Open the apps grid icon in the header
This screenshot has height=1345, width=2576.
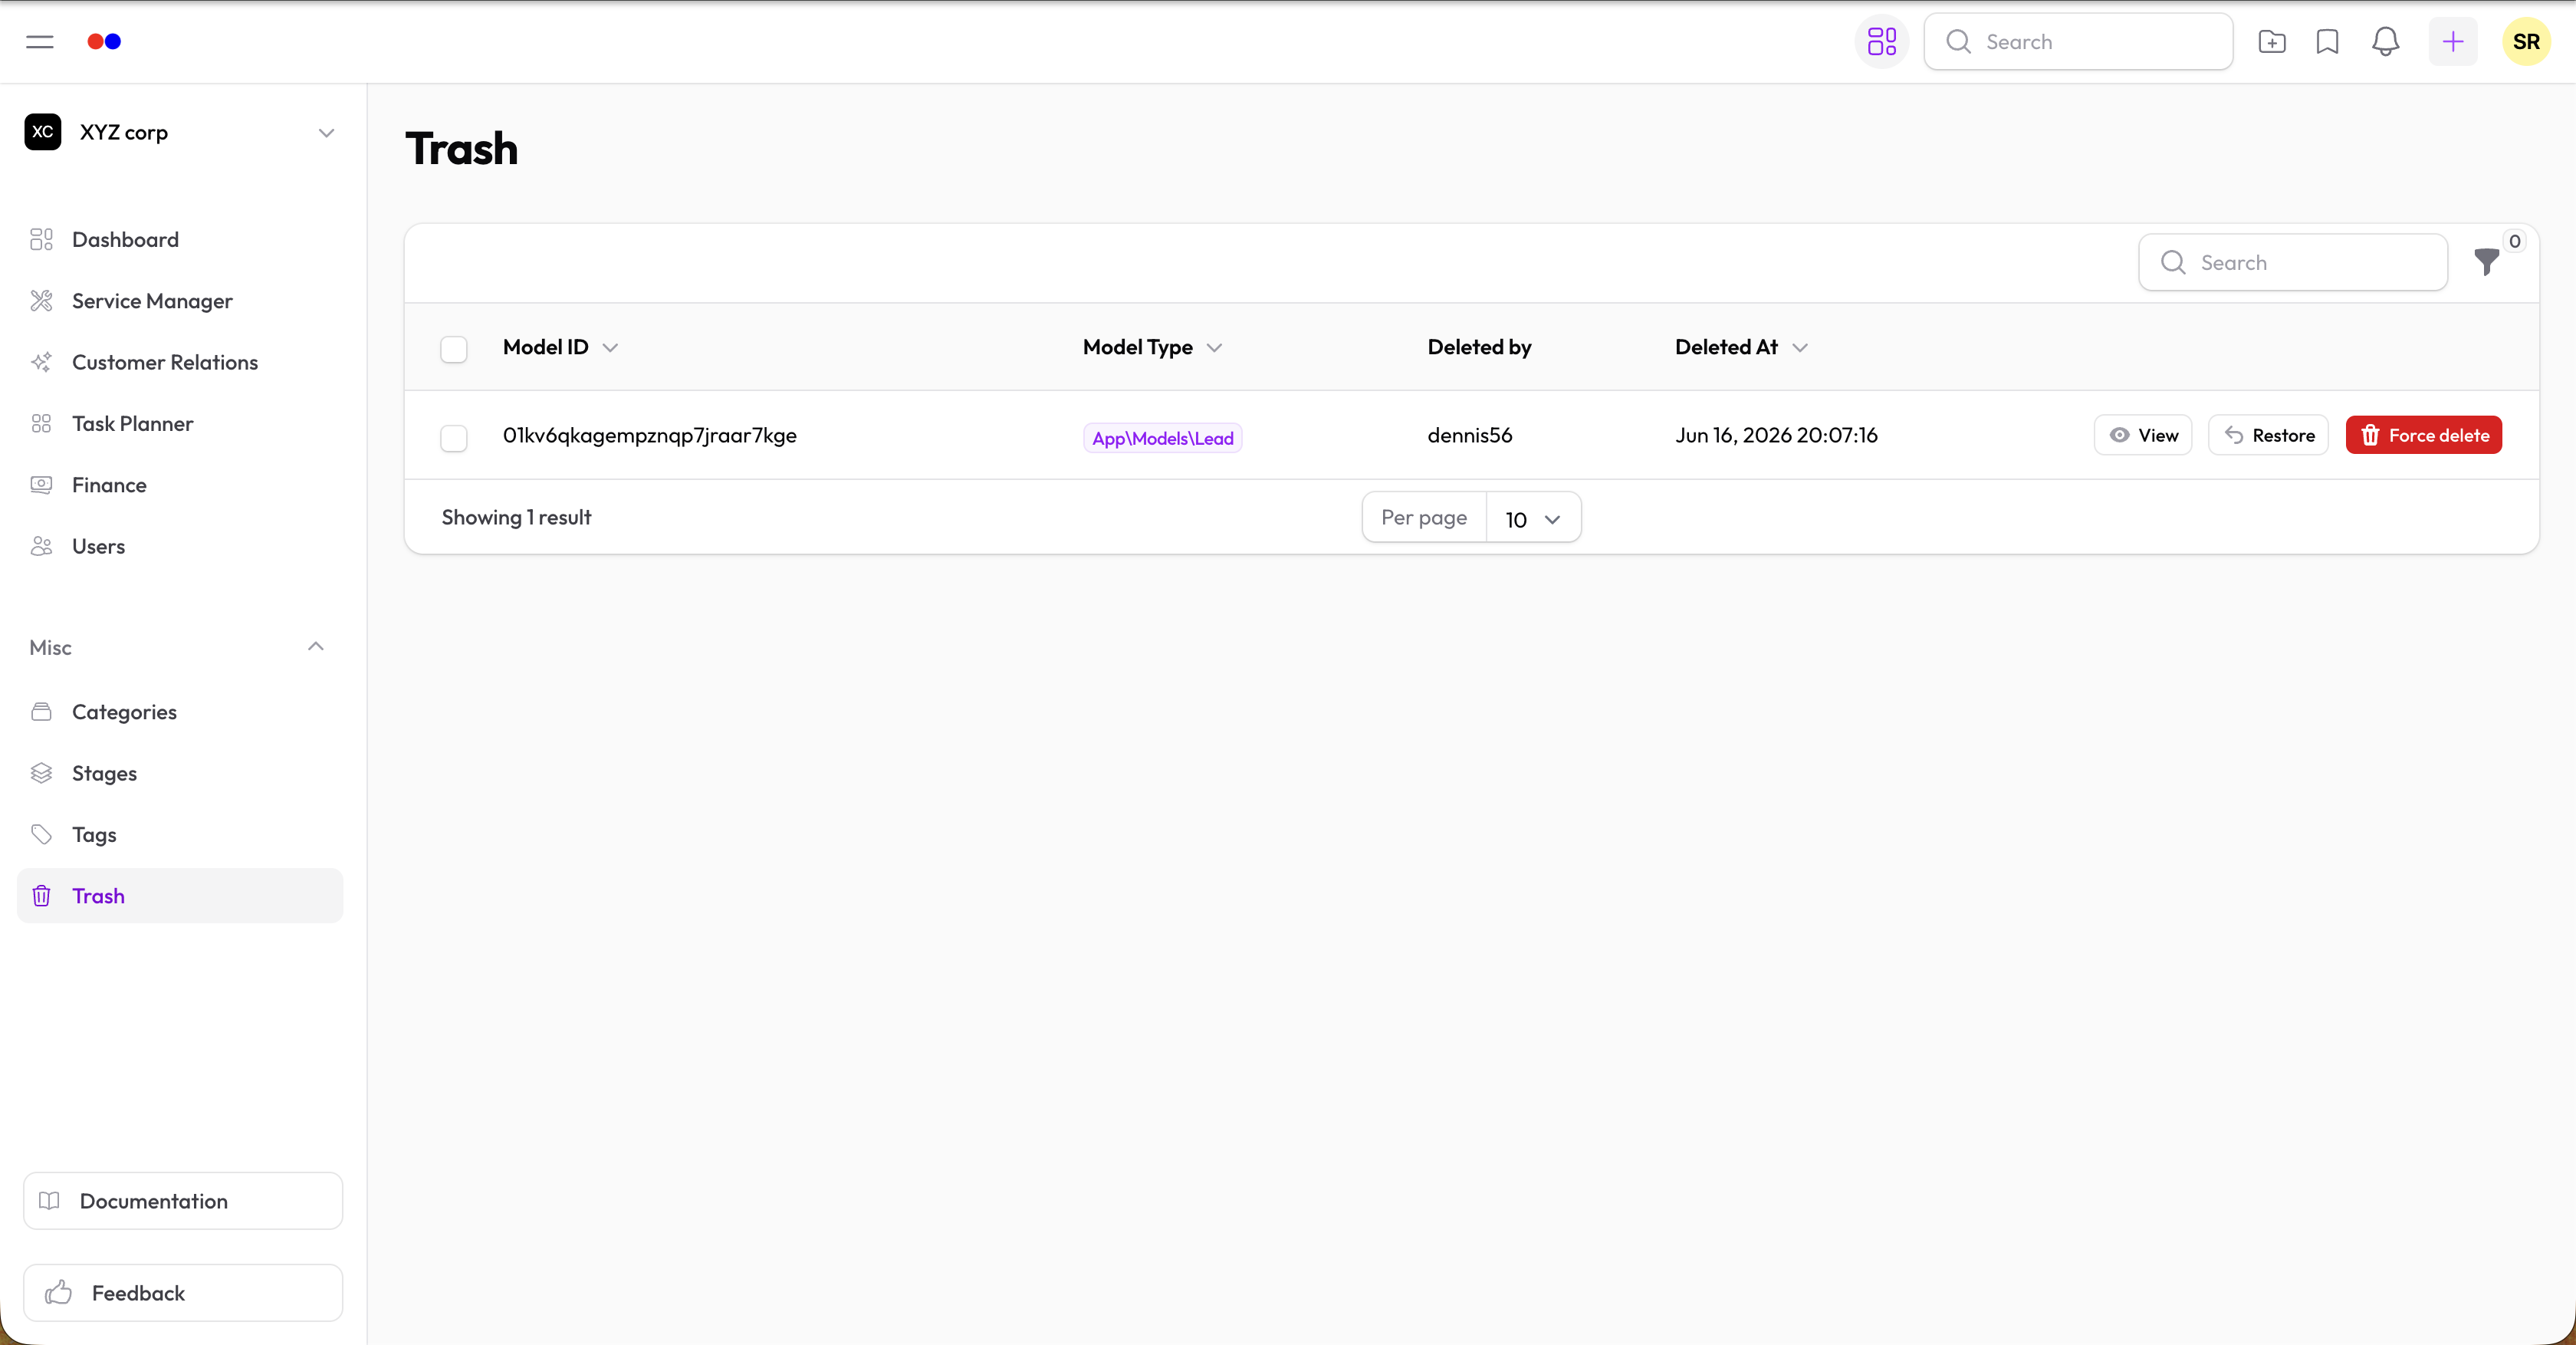coord(1881,42)
